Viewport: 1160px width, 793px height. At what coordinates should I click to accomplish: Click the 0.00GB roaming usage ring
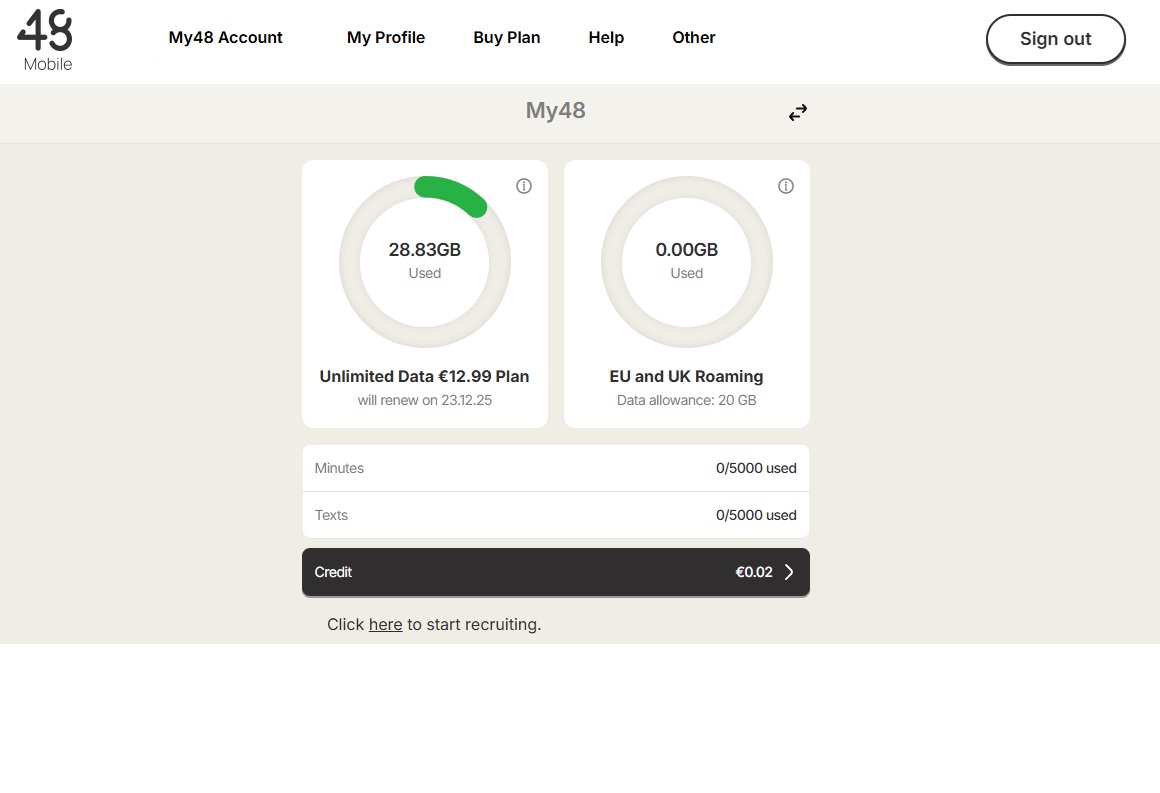click(x=687, y=262)
